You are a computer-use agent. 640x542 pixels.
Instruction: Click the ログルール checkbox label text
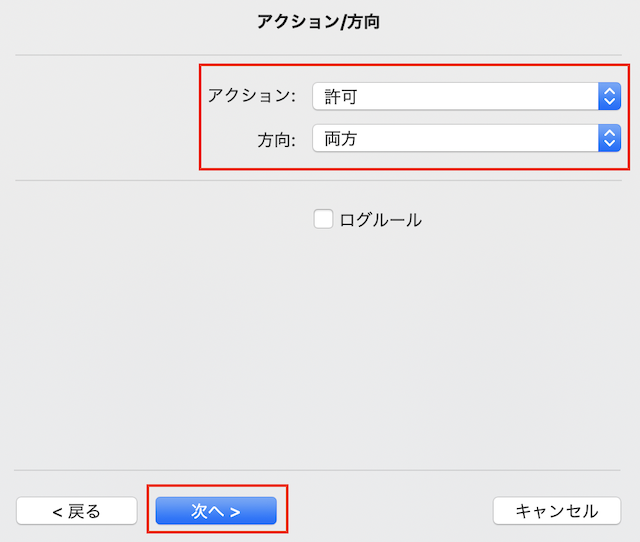(380, 220)
